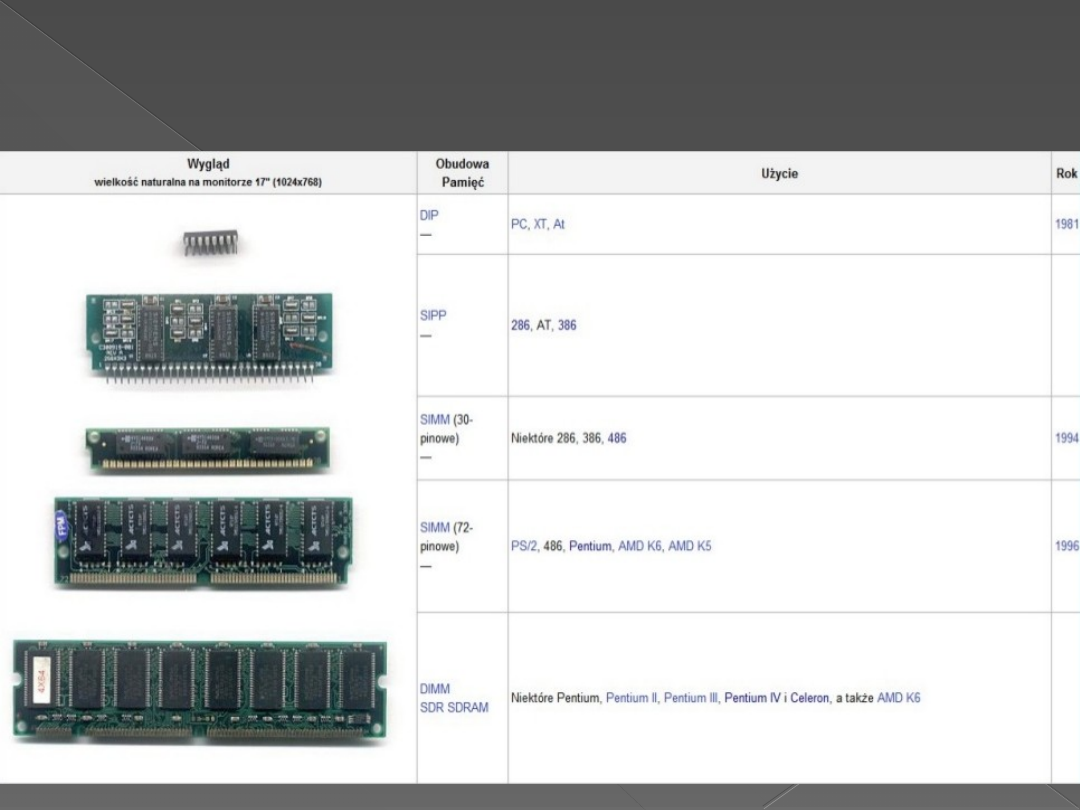
Task: Open the Pentium III link
Action: 691,698
